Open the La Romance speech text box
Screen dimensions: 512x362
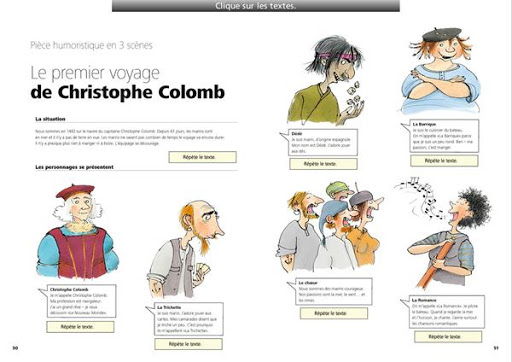click(x=446, y=312)
